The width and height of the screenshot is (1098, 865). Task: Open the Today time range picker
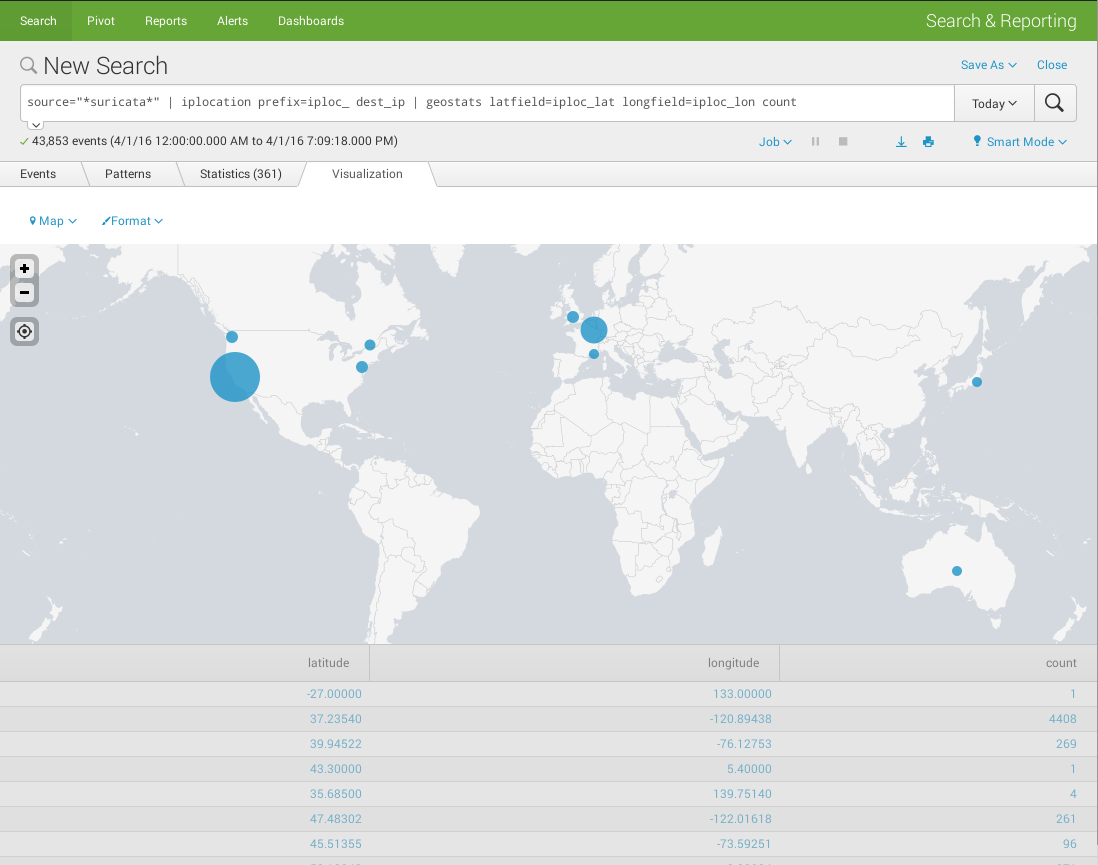tap(994, 103)
